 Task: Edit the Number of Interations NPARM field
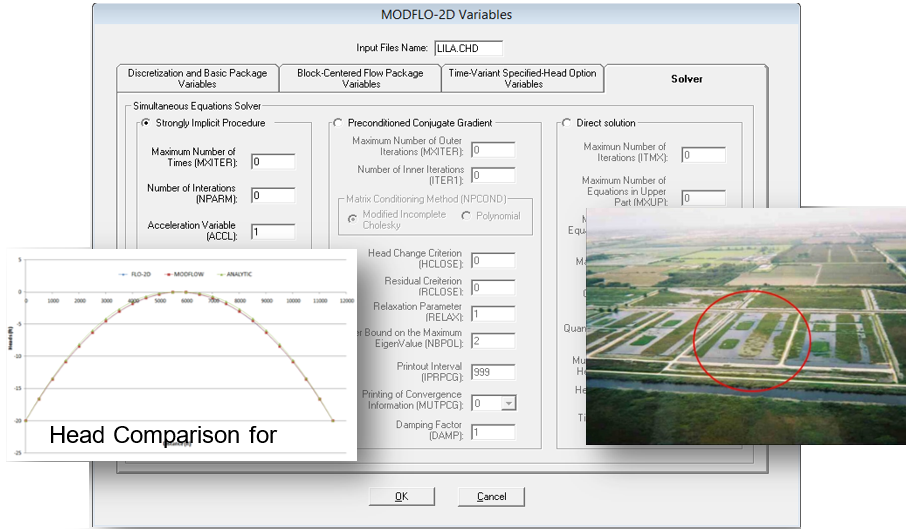click(272, 196)
